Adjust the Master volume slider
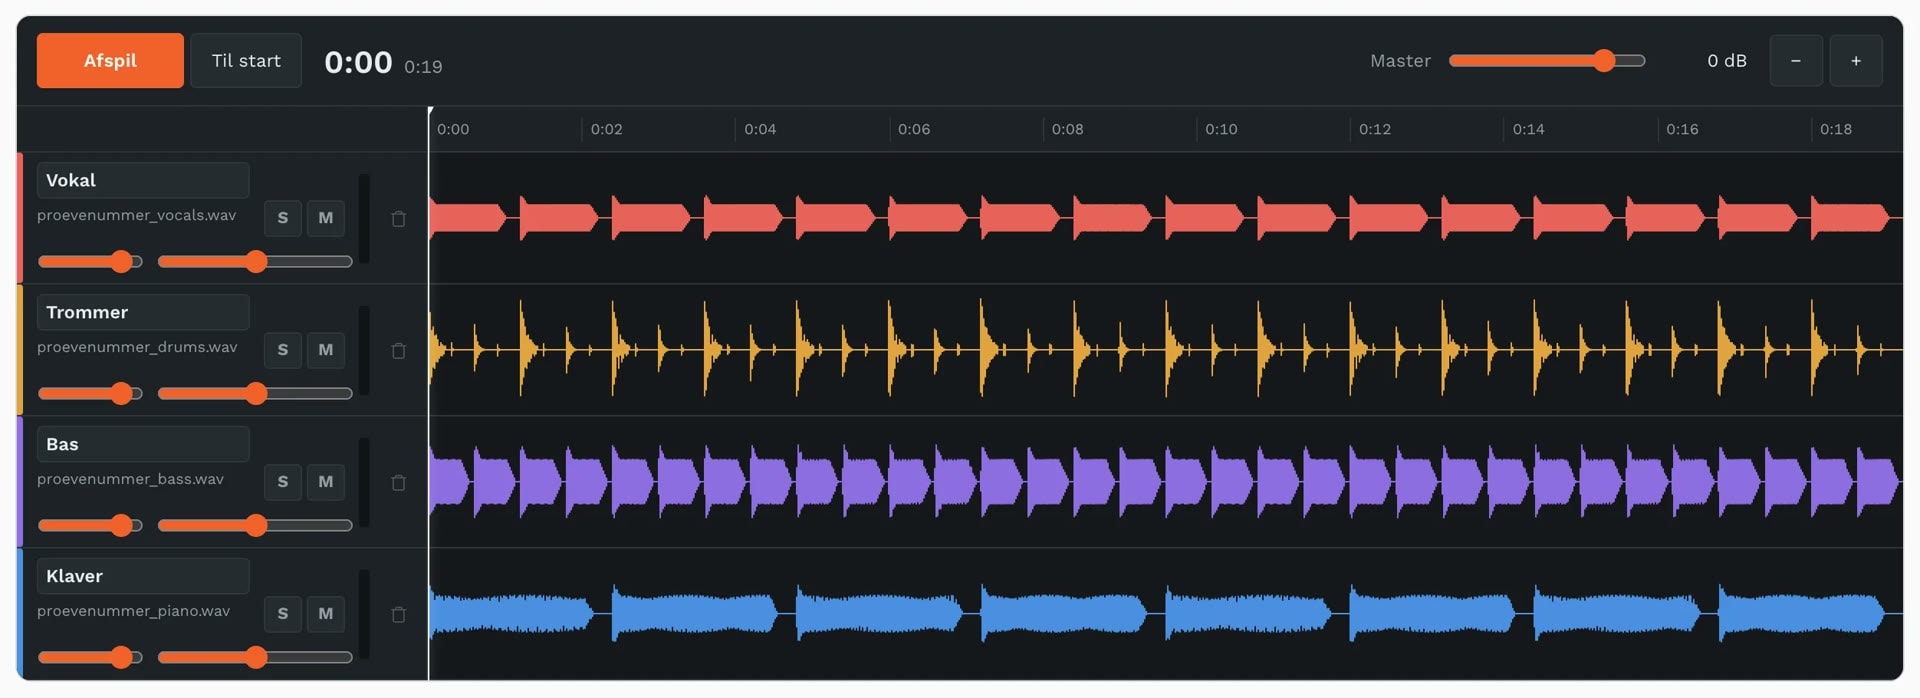 (1547, 61)
